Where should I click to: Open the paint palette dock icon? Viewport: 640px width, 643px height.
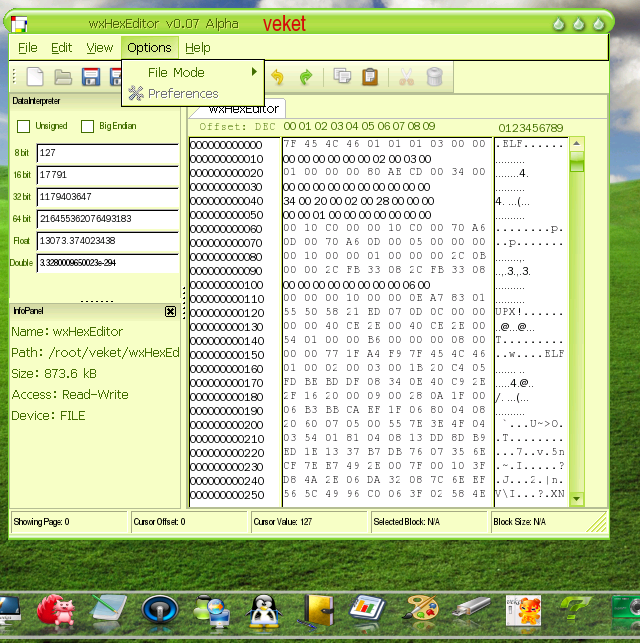coord(419,608)
